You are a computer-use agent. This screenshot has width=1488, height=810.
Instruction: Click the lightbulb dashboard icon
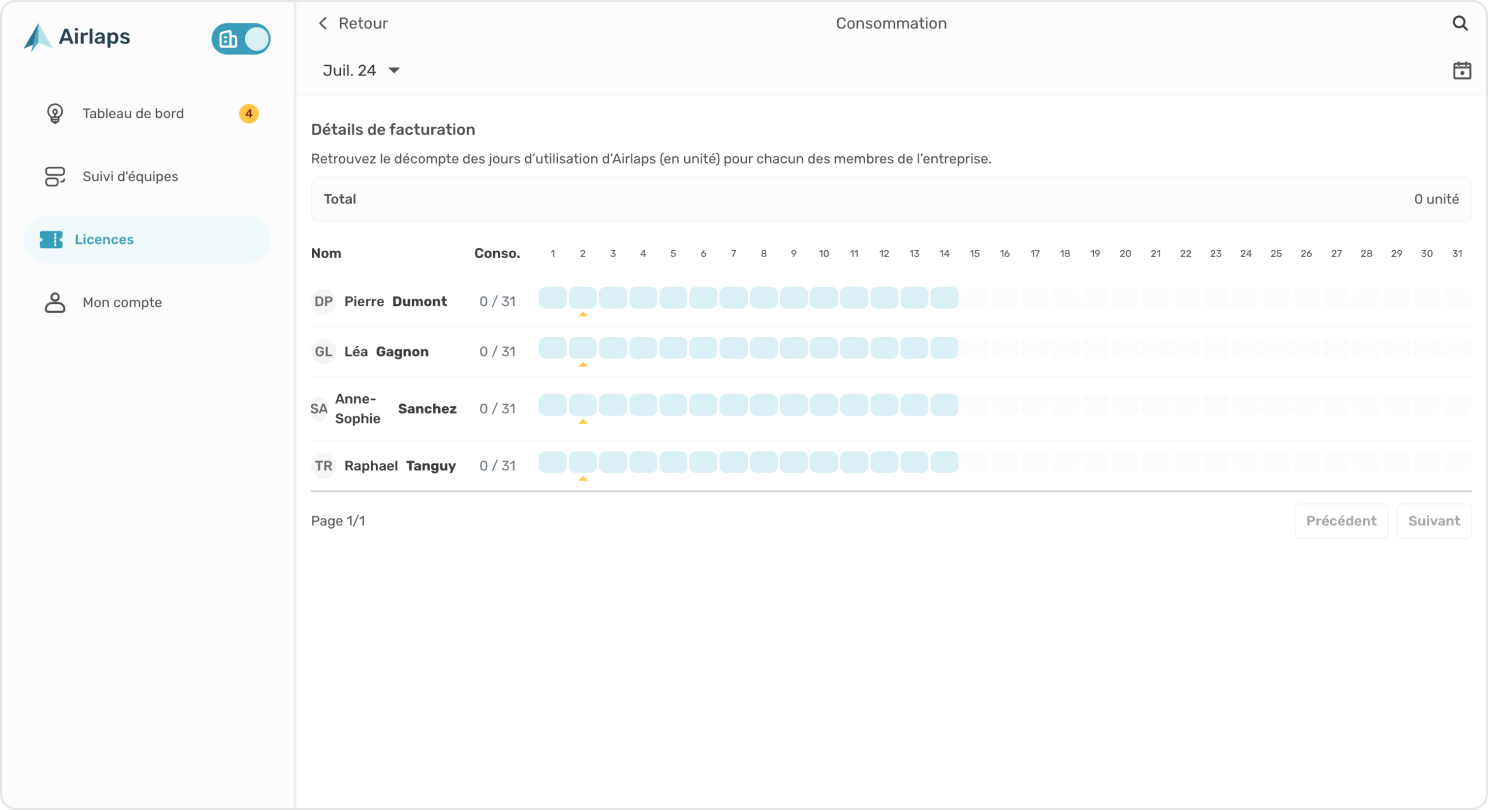click(x=55, y=114)
